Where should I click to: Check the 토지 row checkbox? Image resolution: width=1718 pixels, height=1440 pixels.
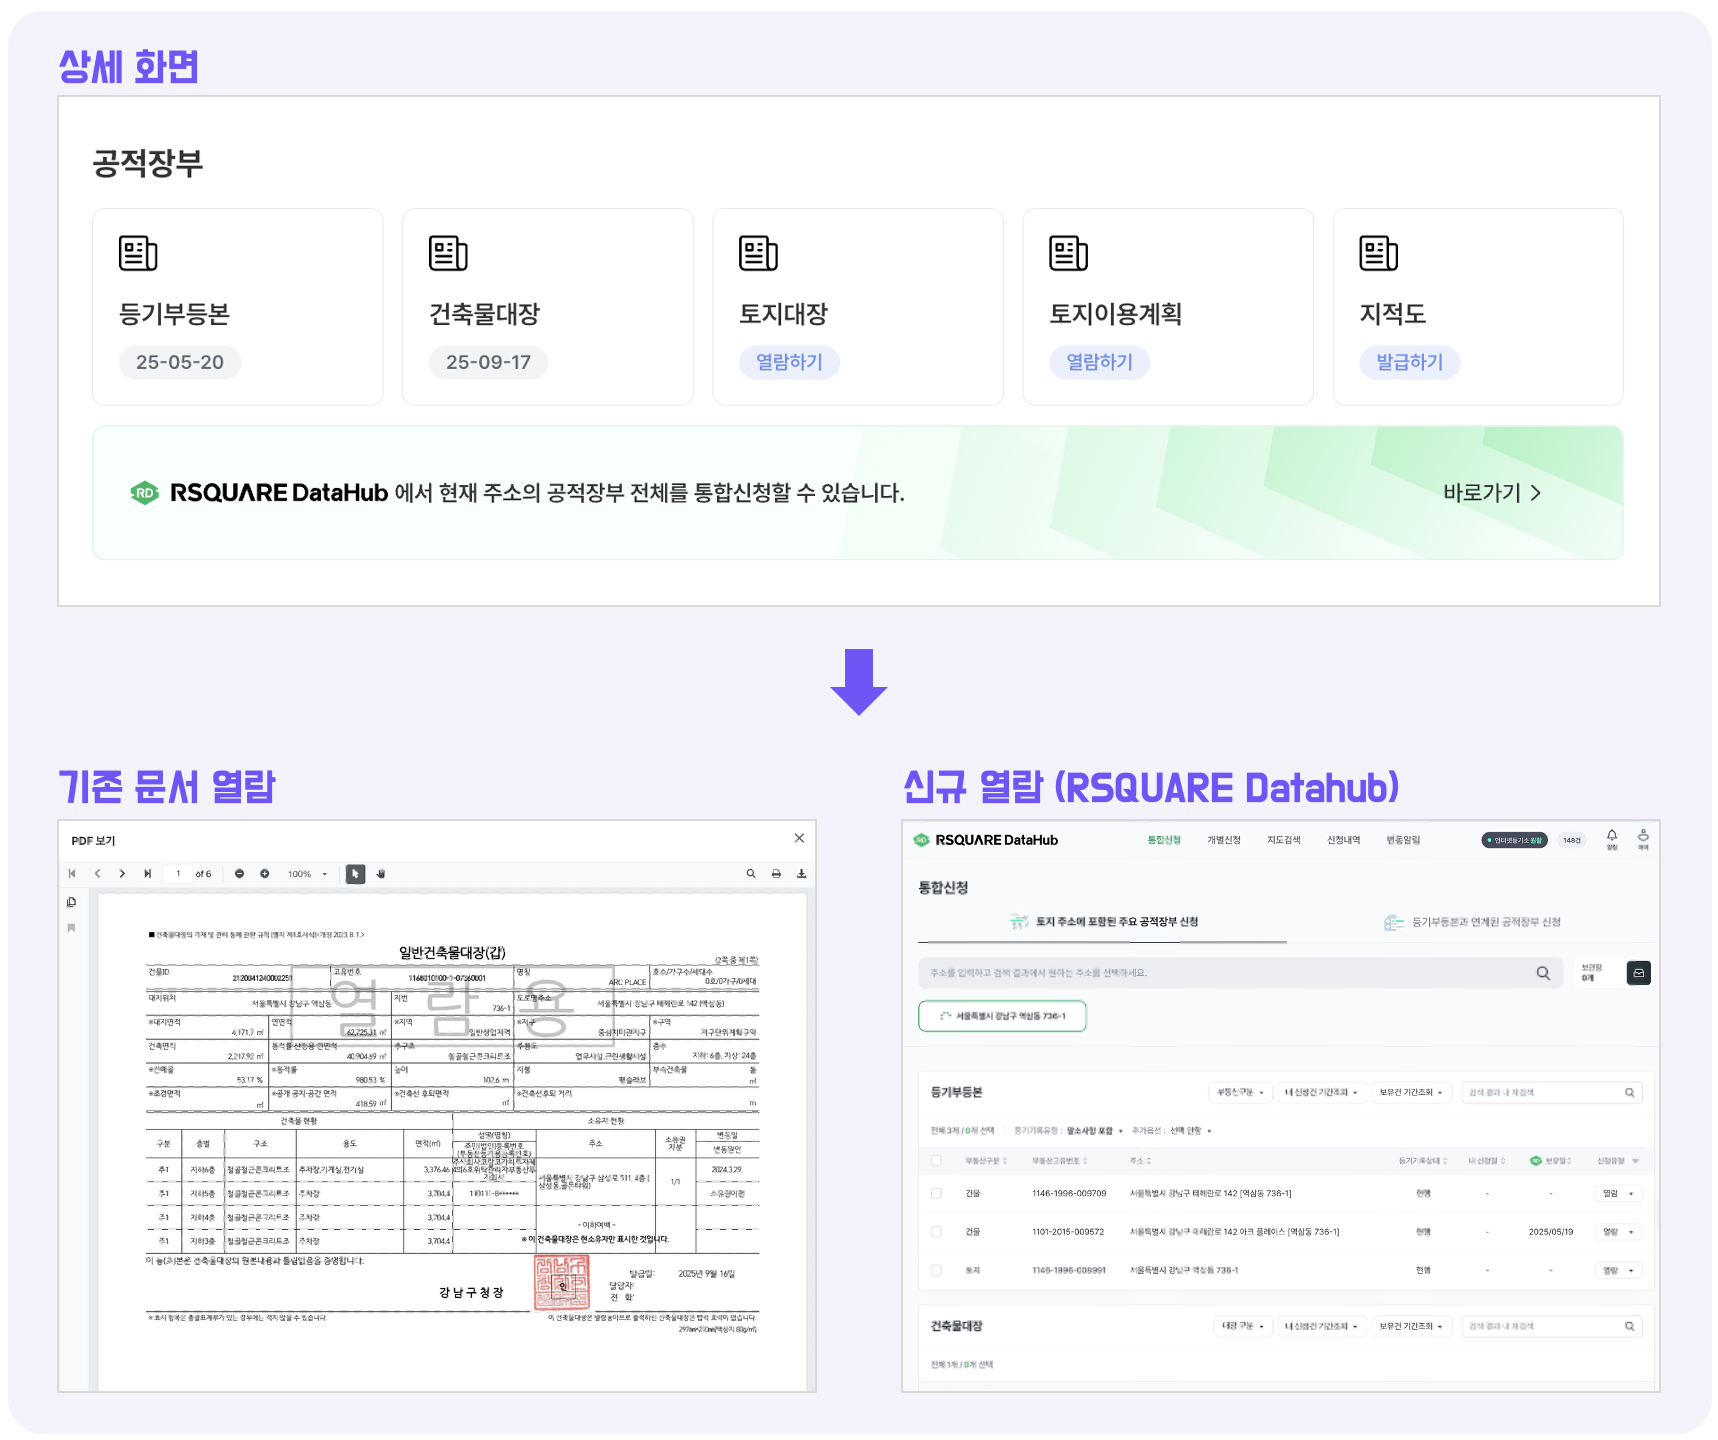click(936, 1271)
